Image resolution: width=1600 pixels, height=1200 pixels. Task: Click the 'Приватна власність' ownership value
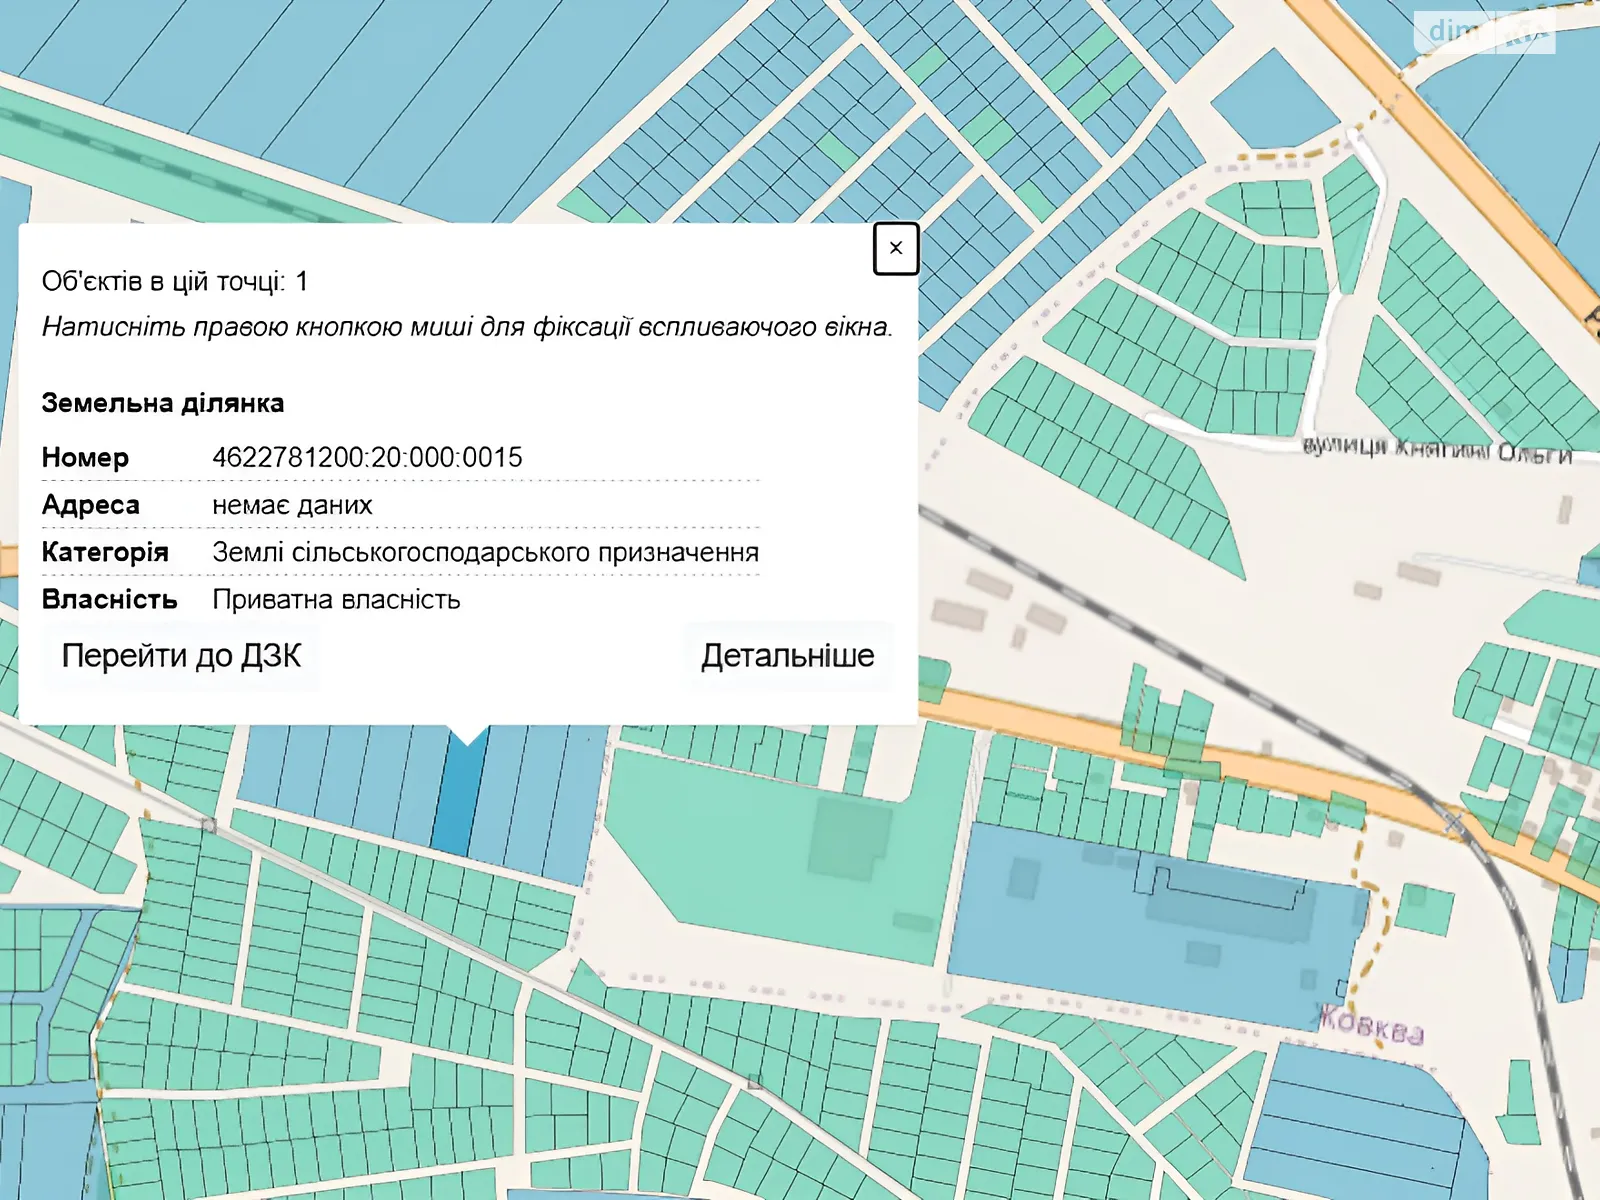(x=336, y=600)
